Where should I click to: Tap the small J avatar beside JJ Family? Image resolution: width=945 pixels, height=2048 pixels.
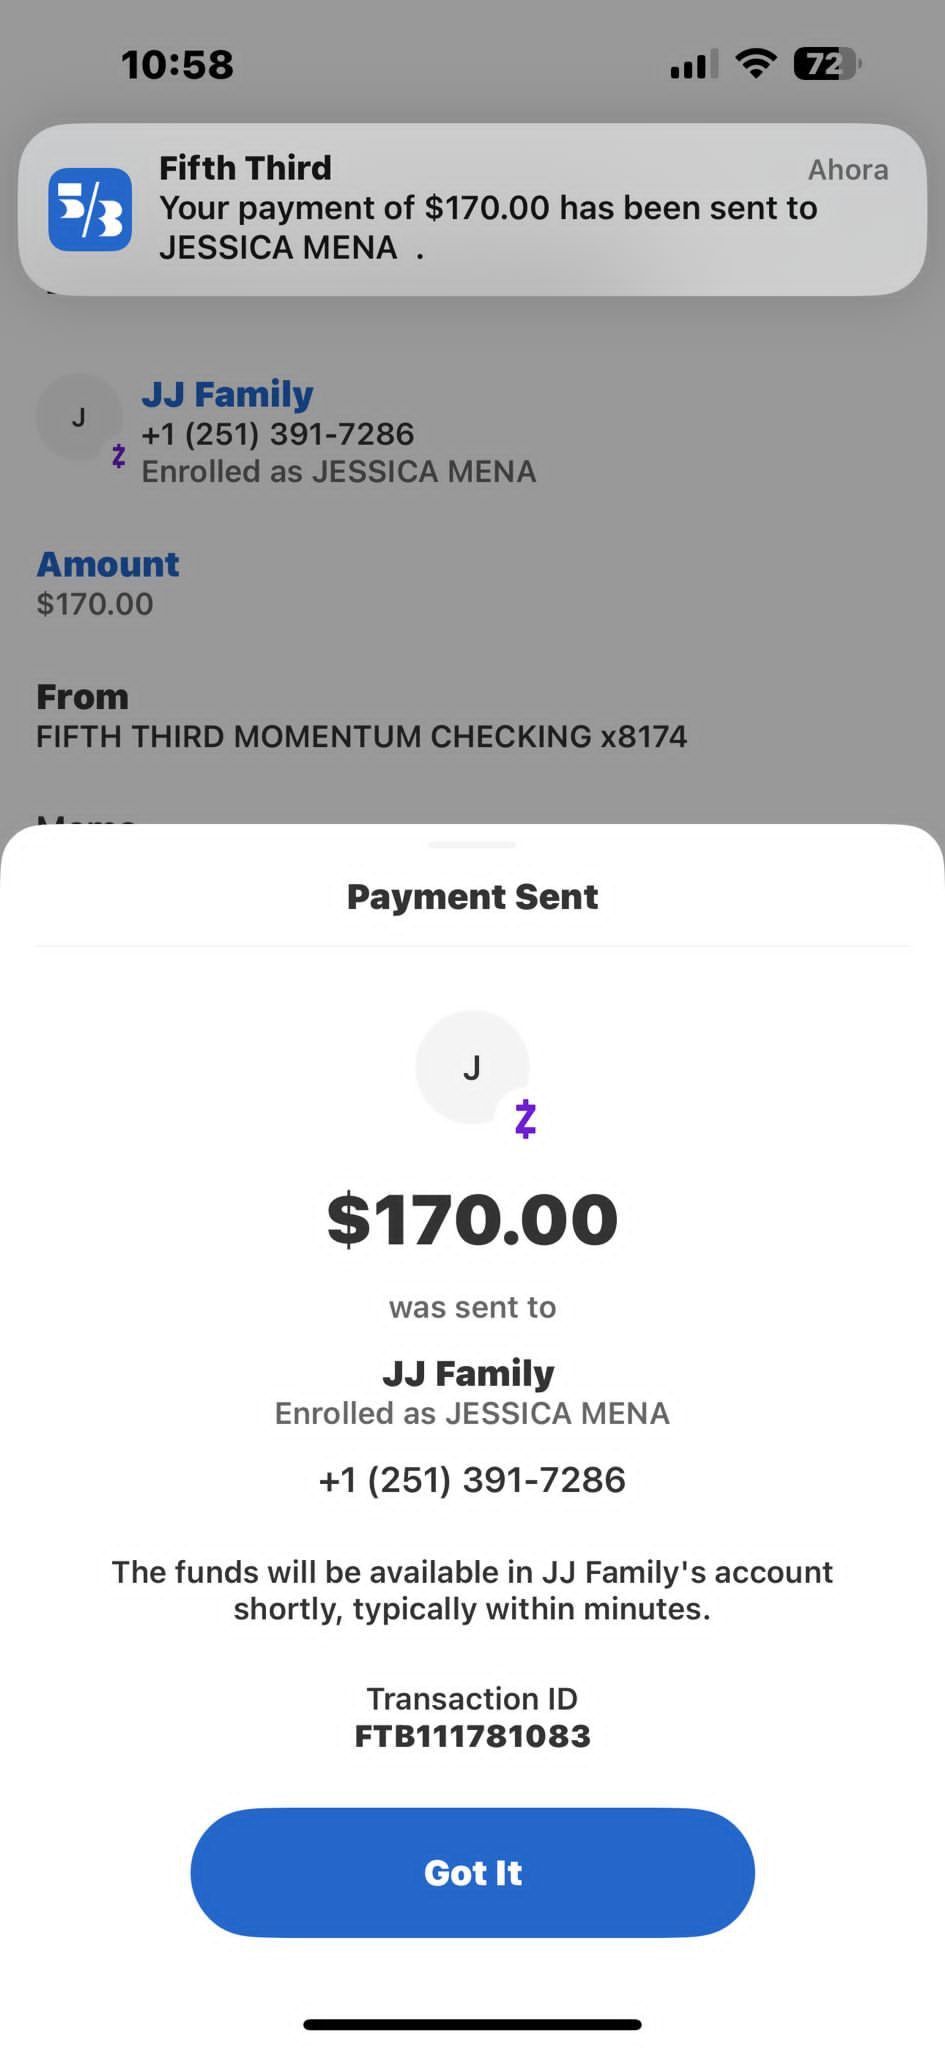(x=78, y=417)
